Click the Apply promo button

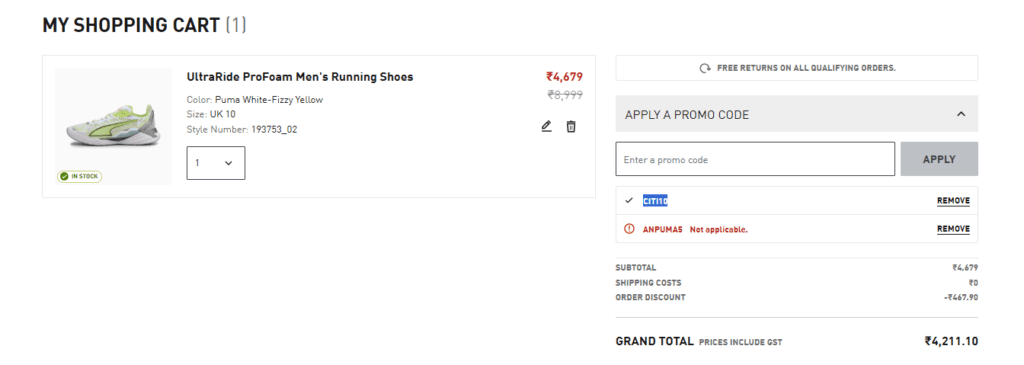pos(939,159)
